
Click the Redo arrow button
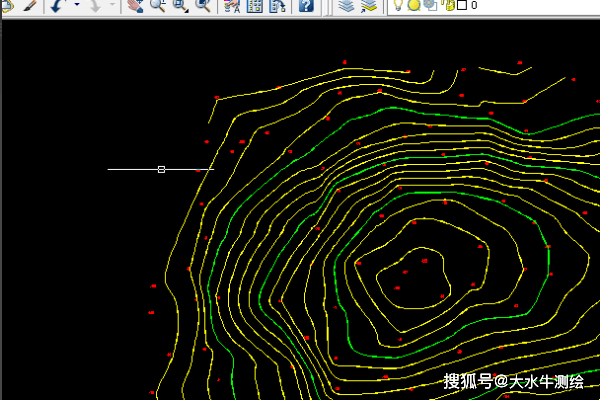tap(94, 6)
